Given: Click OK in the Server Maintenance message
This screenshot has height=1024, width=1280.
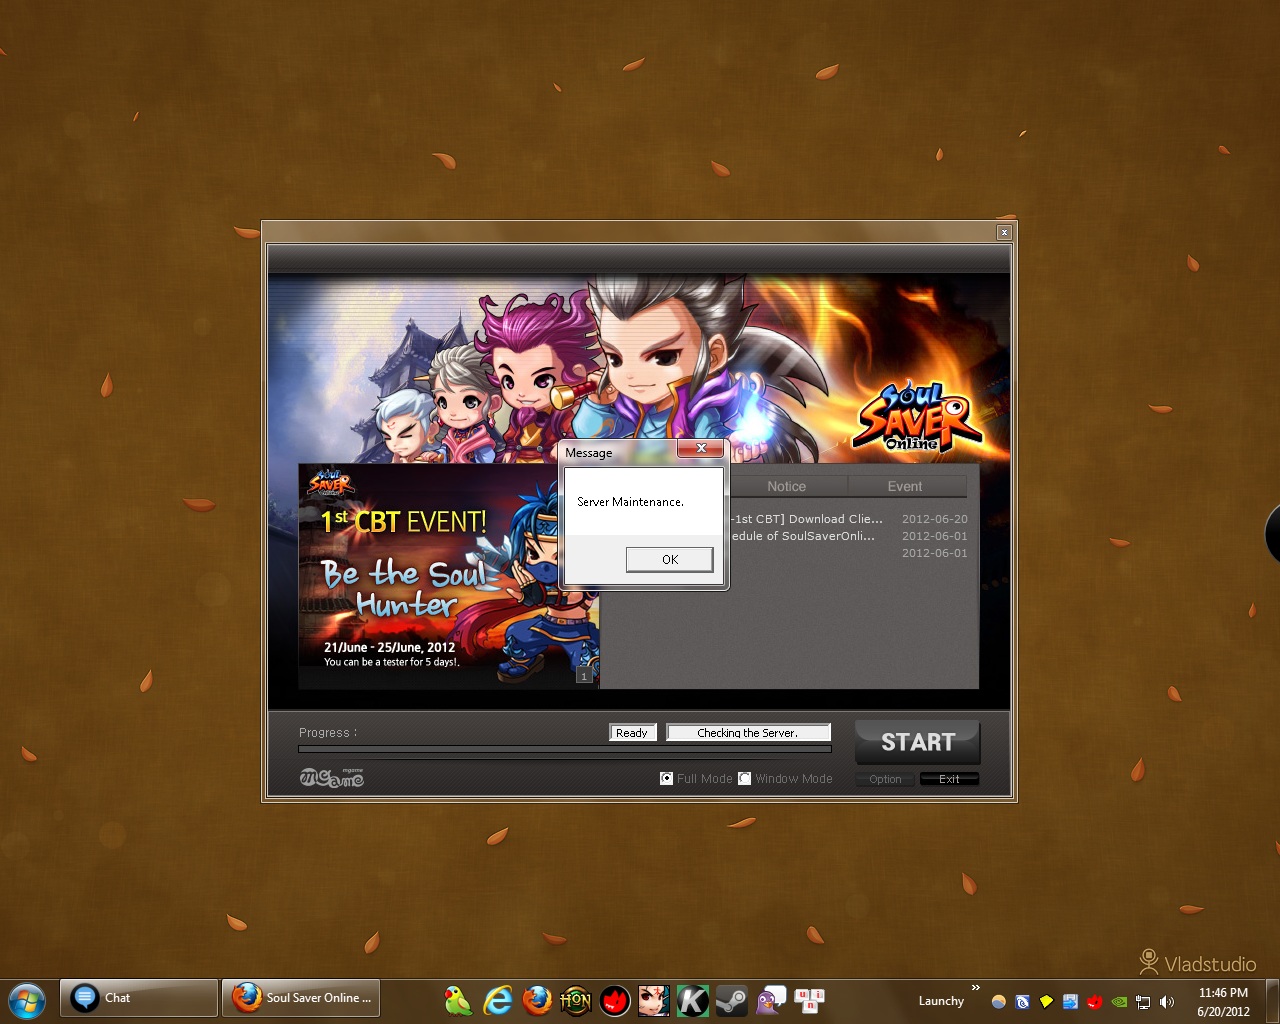Looking at the screenshot, I should (670, 559).
